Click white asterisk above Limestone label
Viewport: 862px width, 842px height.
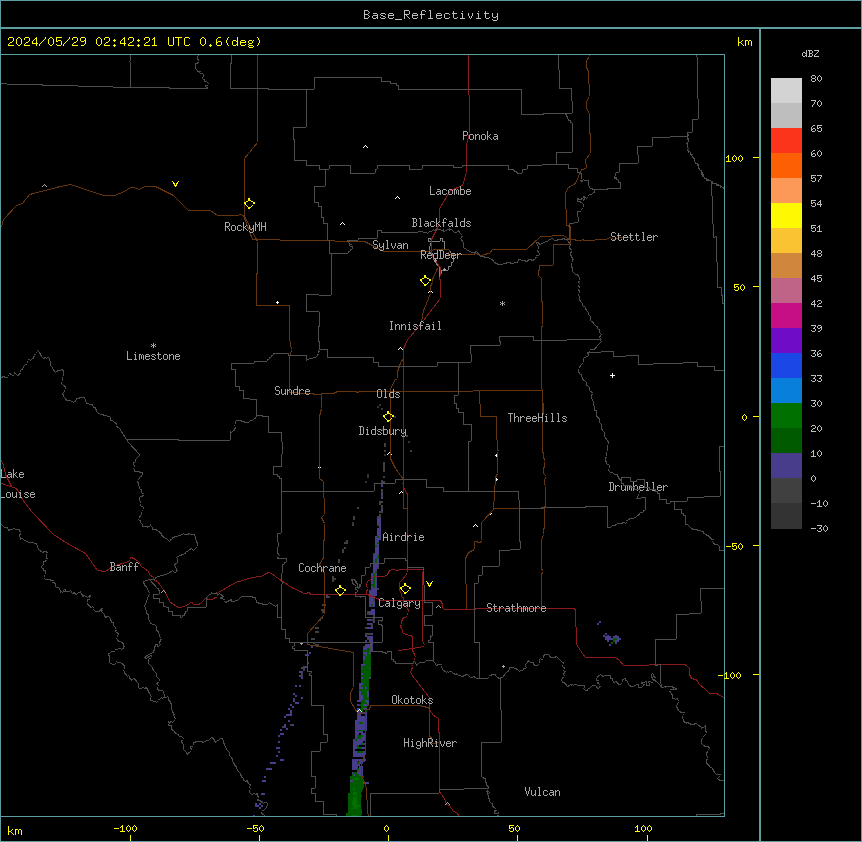(153, 346)
